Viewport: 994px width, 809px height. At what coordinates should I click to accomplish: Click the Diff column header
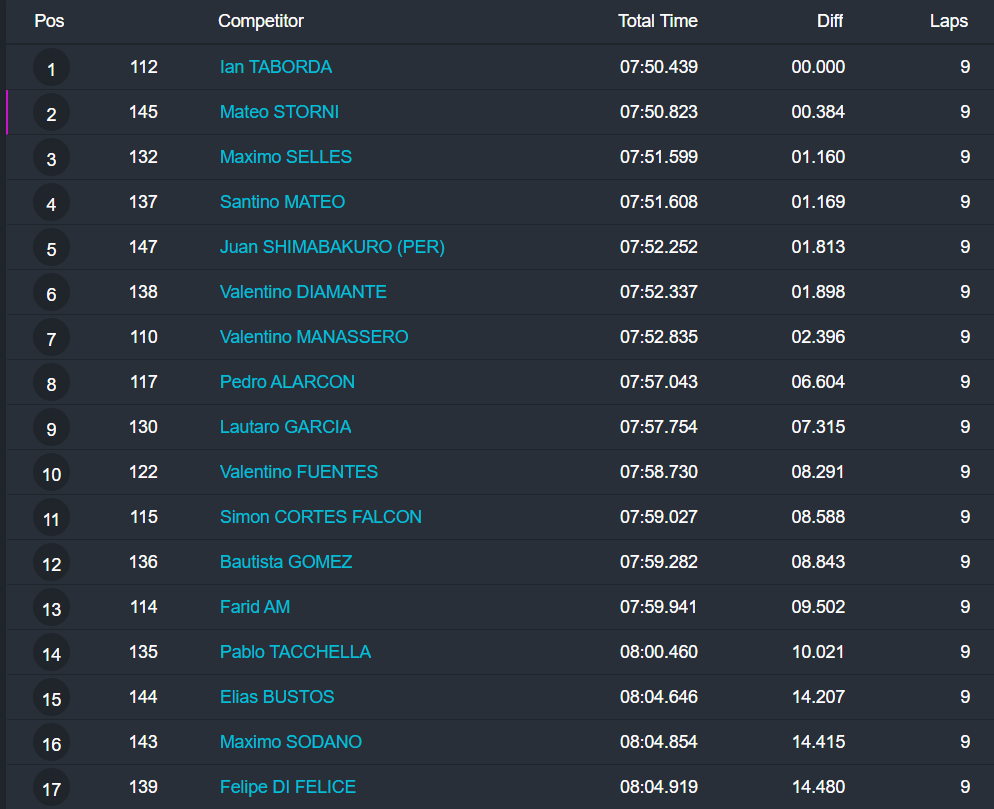click(828, 21)
